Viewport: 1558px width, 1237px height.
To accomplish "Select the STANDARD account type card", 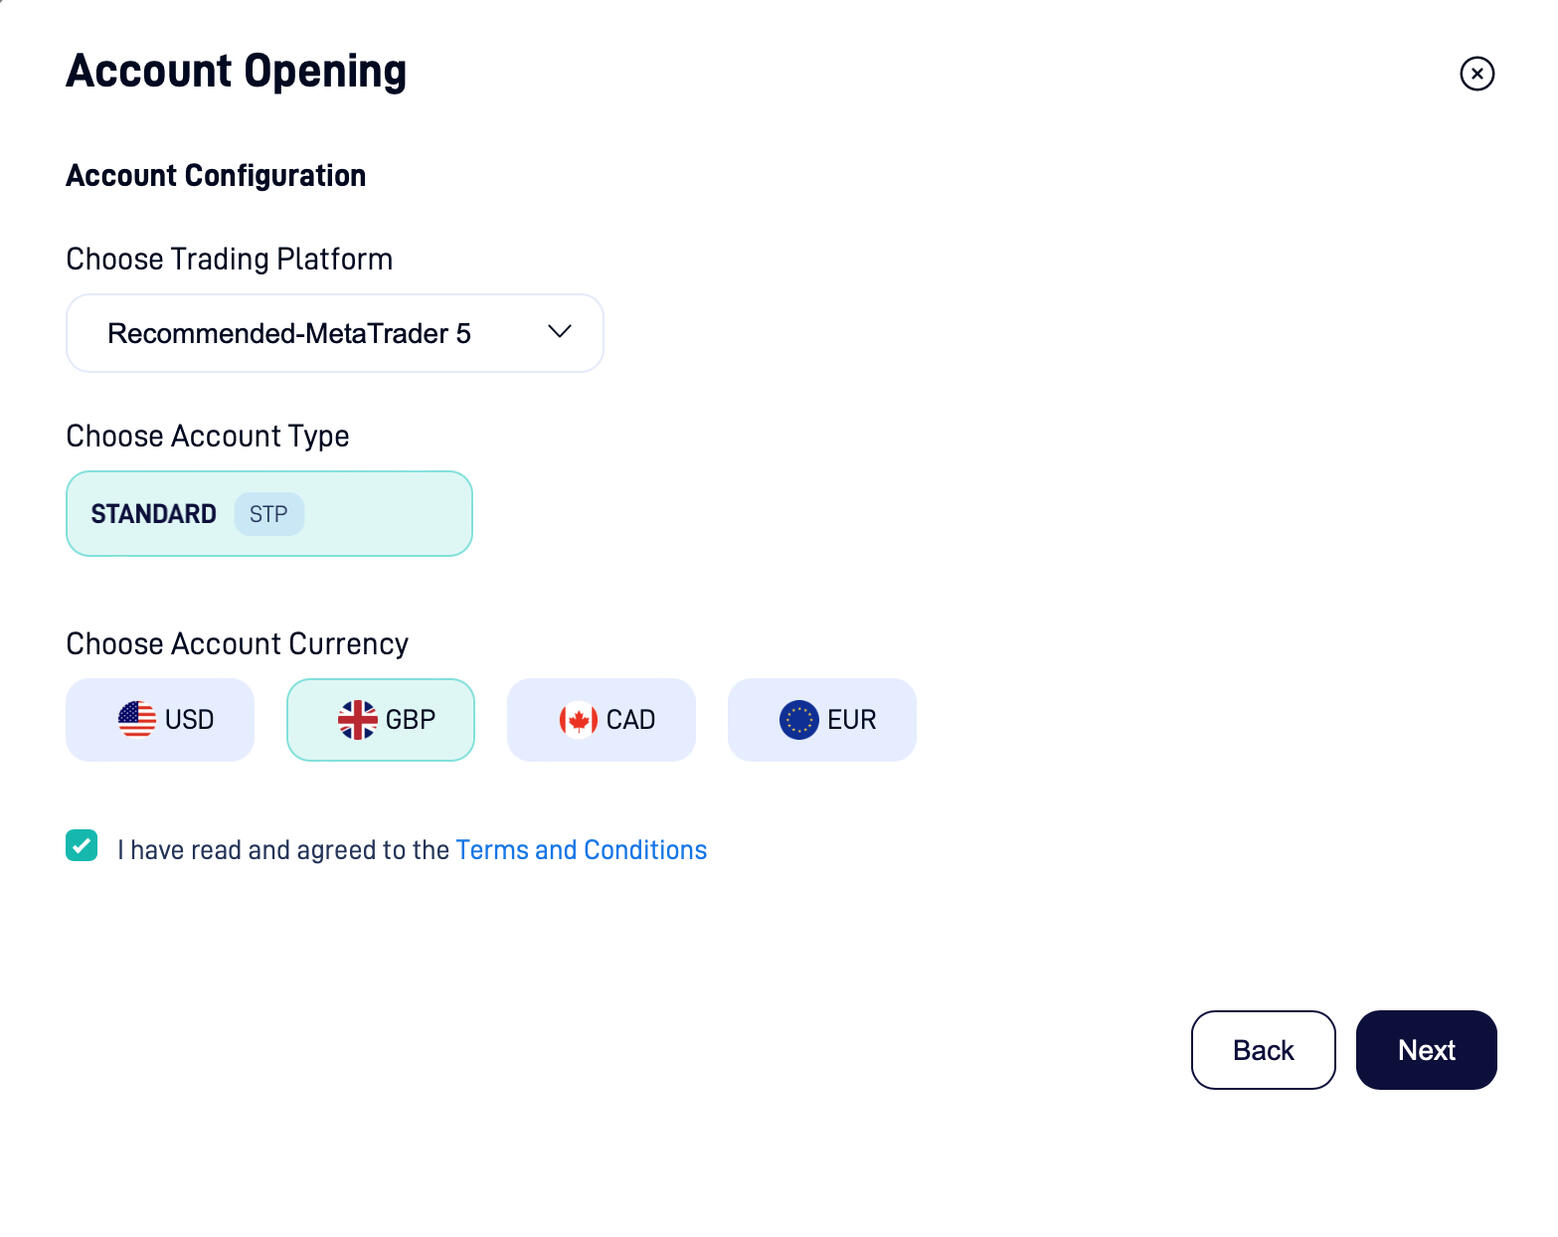I will pyautogui.click(x=268, y=513).
